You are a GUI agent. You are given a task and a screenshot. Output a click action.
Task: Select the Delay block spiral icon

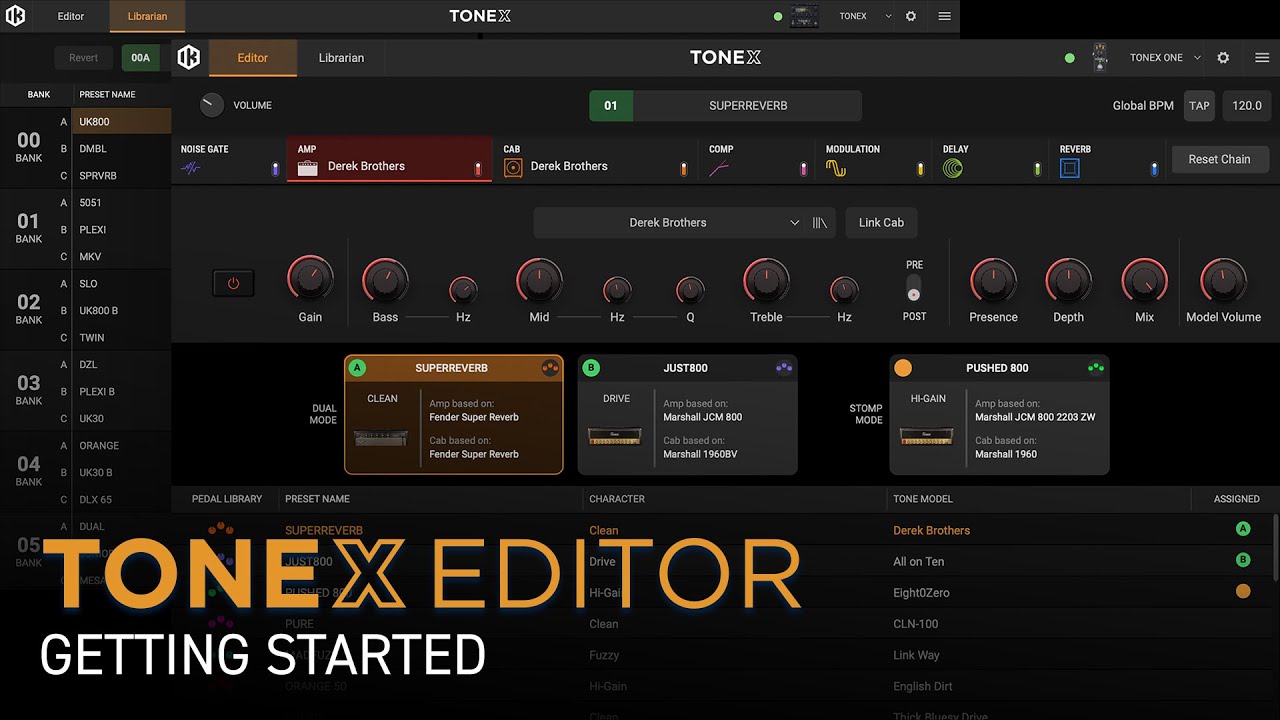click(x=953, y=169)
